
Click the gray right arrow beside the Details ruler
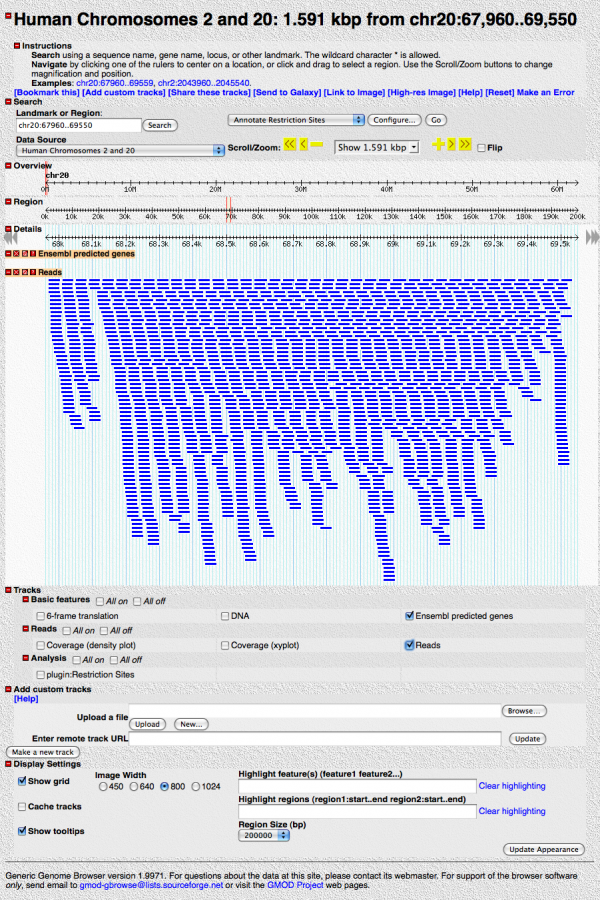click(592, 236)
